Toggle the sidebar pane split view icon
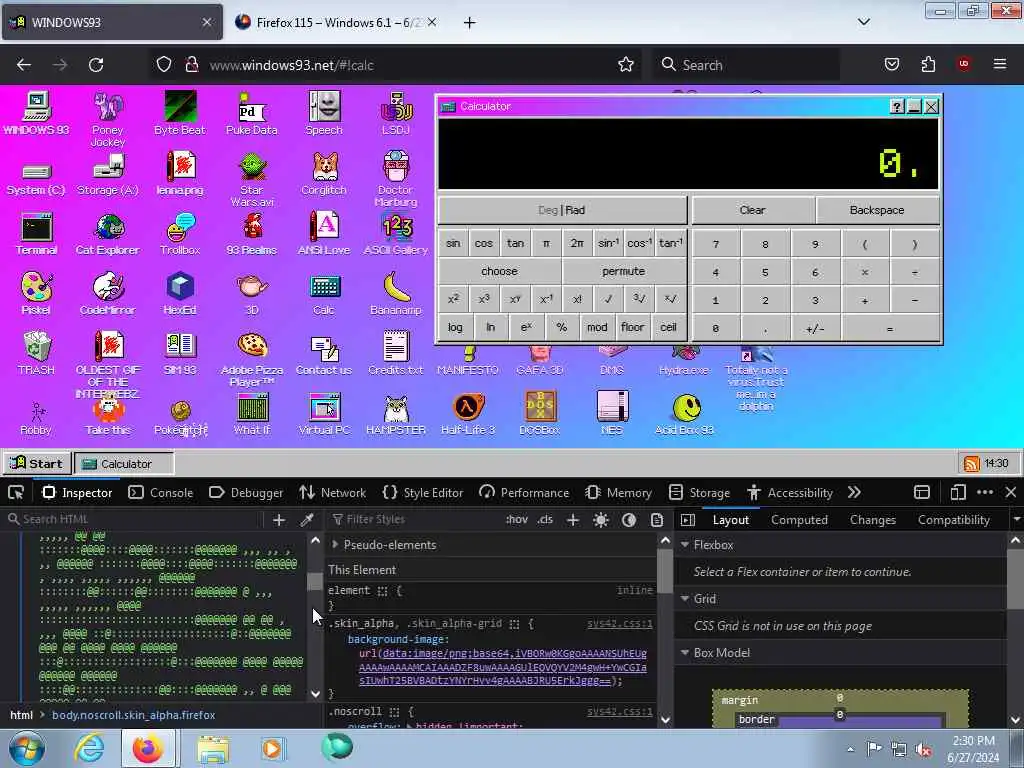Screen dimensions: 1024x768 point(688,520)
